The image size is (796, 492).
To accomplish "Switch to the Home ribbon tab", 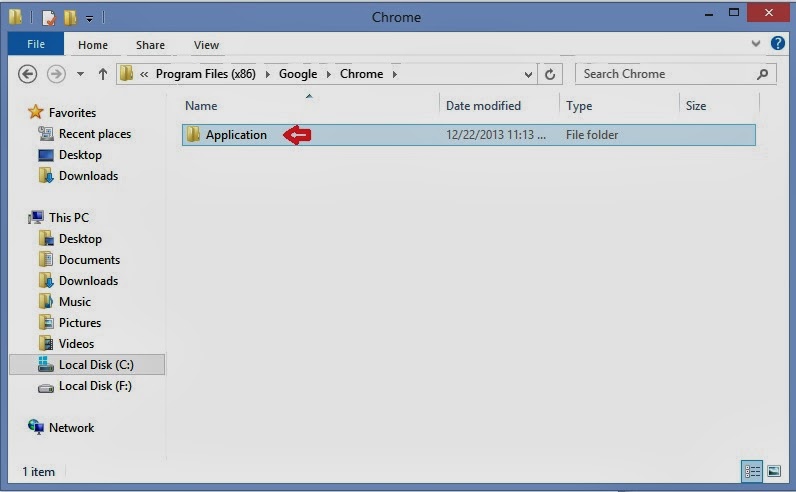I will (x=93, y=45).
